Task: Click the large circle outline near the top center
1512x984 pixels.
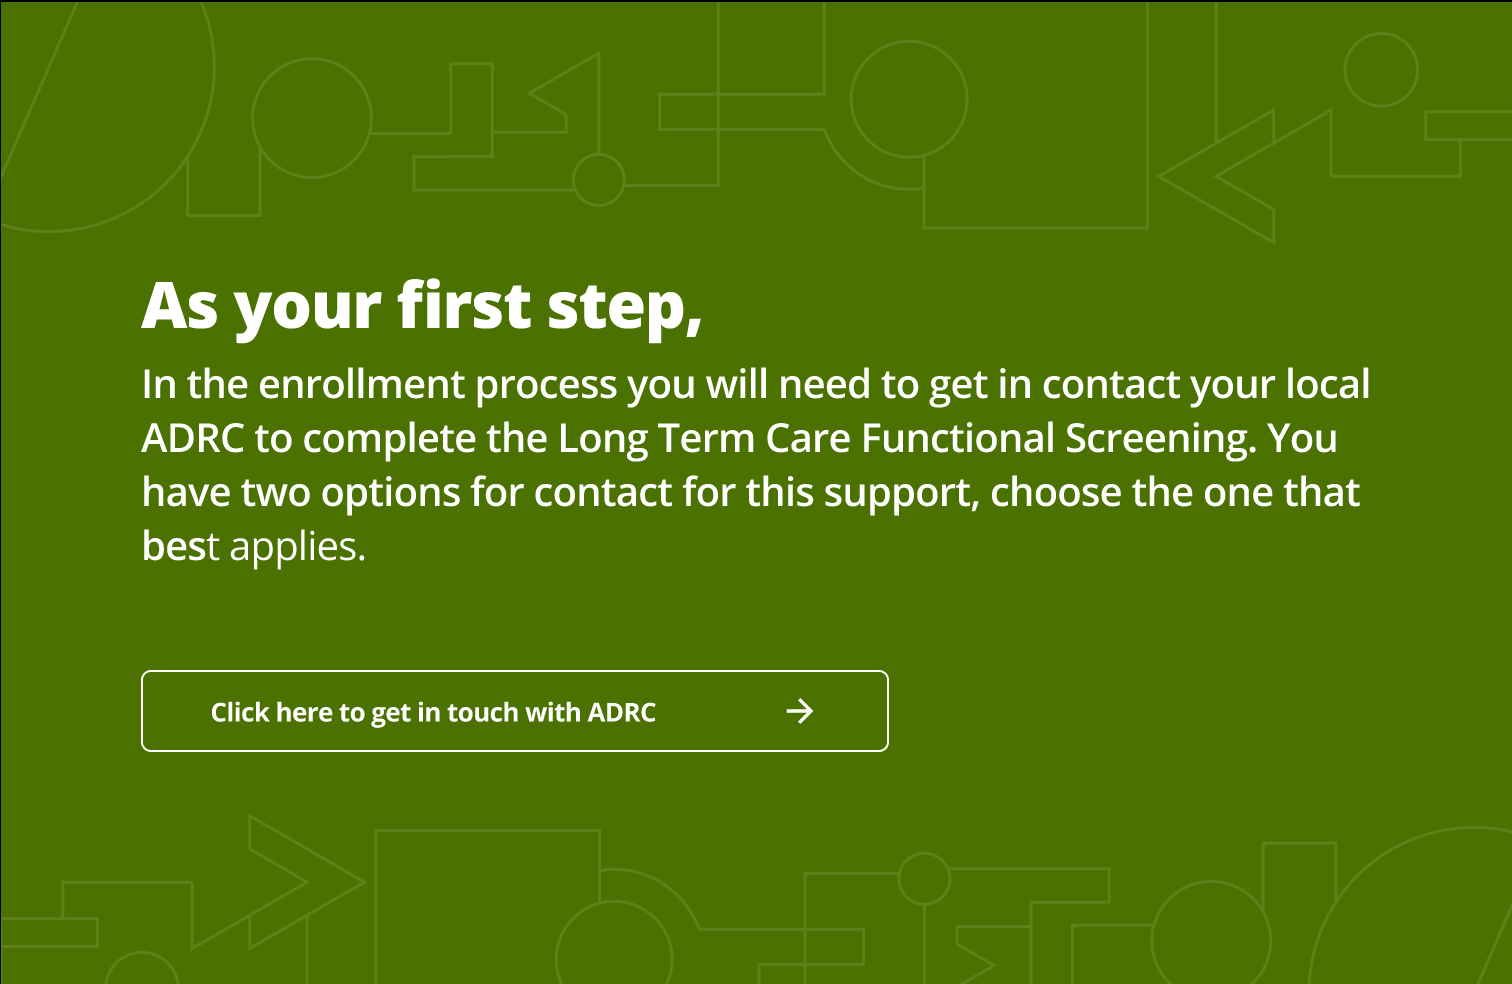Action: pos(909,99)
